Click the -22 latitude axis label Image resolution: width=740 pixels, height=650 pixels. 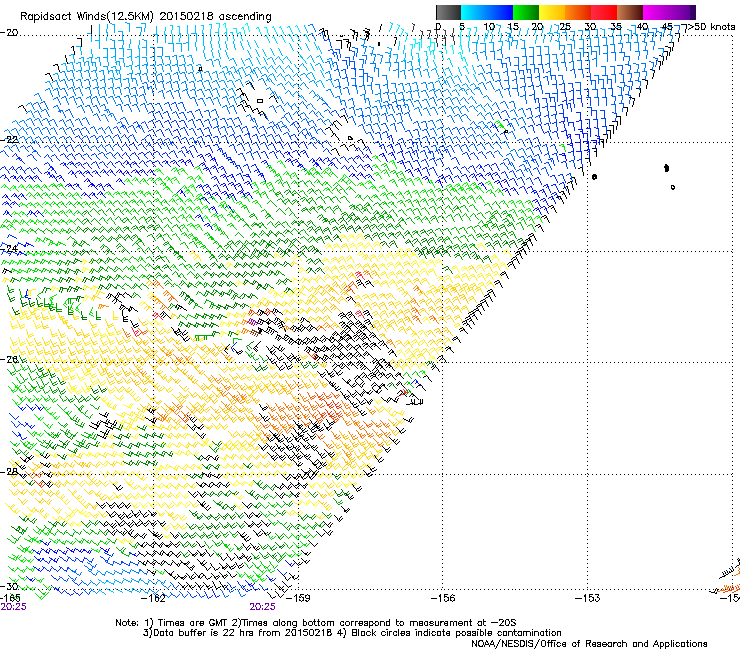point(9,140)
